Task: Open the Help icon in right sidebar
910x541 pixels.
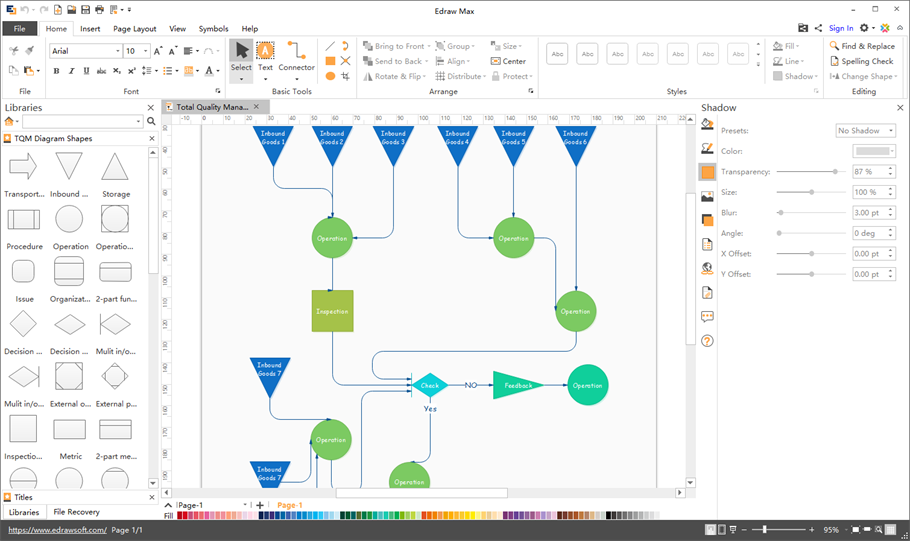Action: [x=707, y=341]
